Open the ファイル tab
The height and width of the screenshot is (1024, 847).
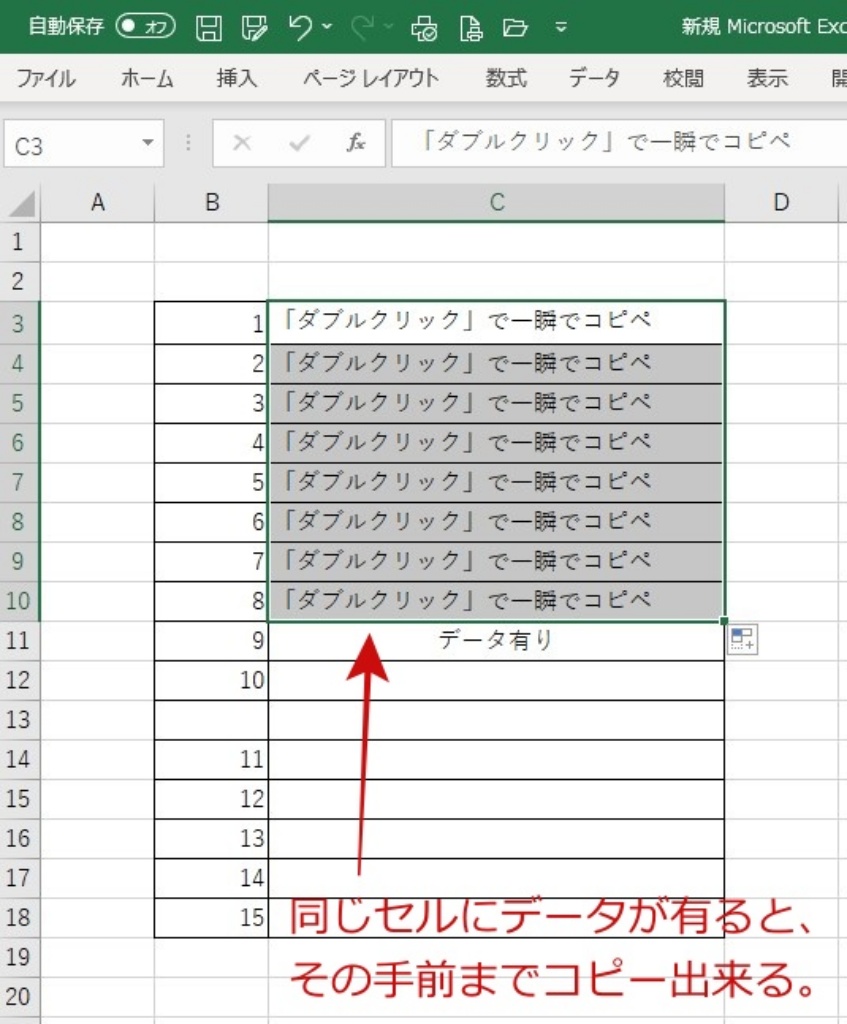click(46, 78)
